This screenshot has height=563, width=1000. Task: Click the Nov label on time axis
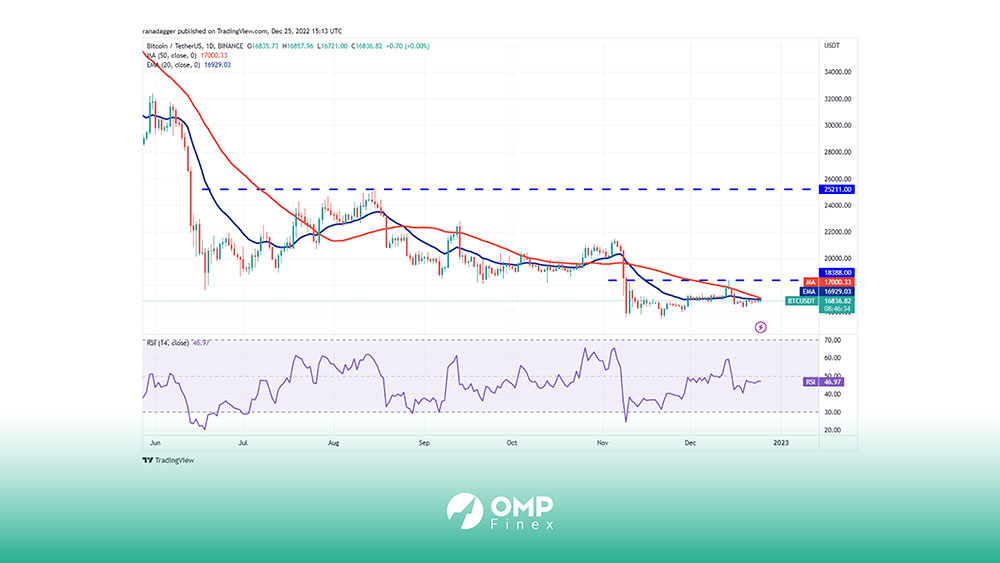[603, 442]
